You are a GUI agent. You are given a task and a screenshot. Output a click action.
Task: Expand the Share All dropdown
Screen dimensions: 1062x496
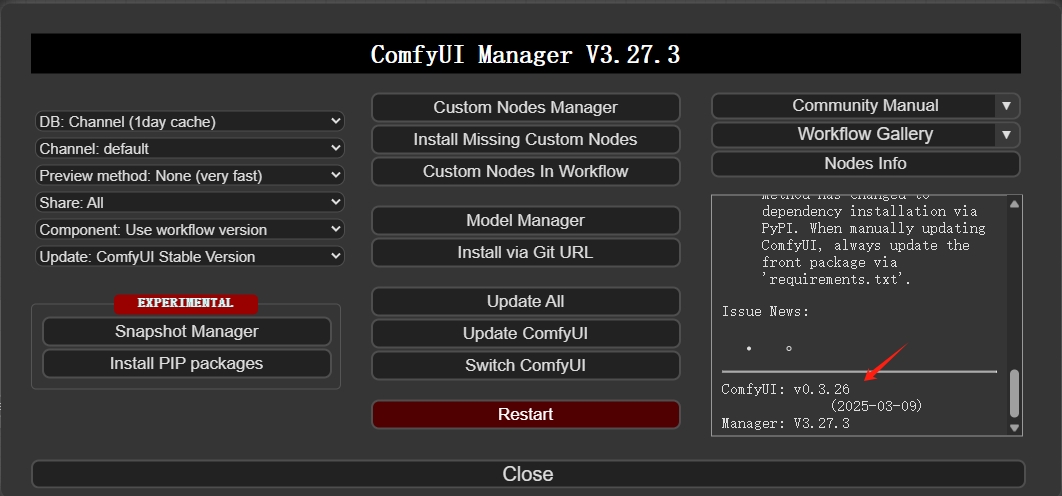pyautogui.click(x=190, y=202)
